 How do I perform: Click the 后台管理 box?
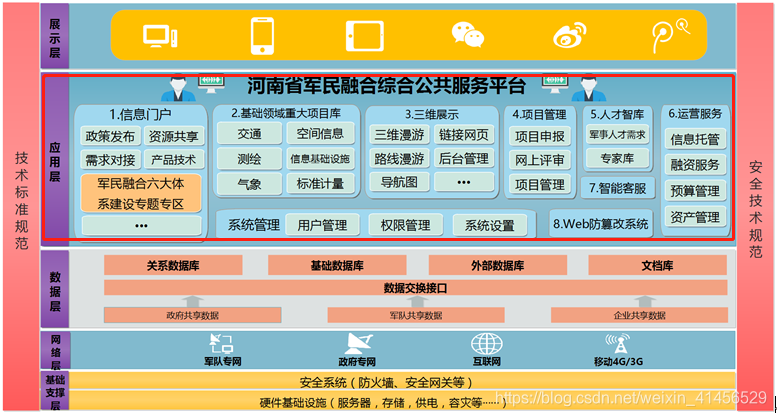pyautogui.click(x=464, y=158)
